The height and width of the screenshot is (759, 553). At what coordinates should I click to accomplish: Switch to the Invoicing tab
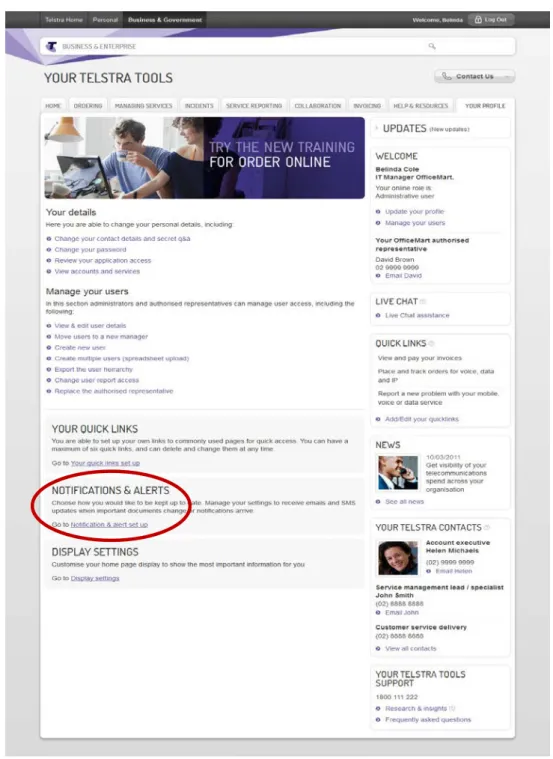tap(367, 106)
